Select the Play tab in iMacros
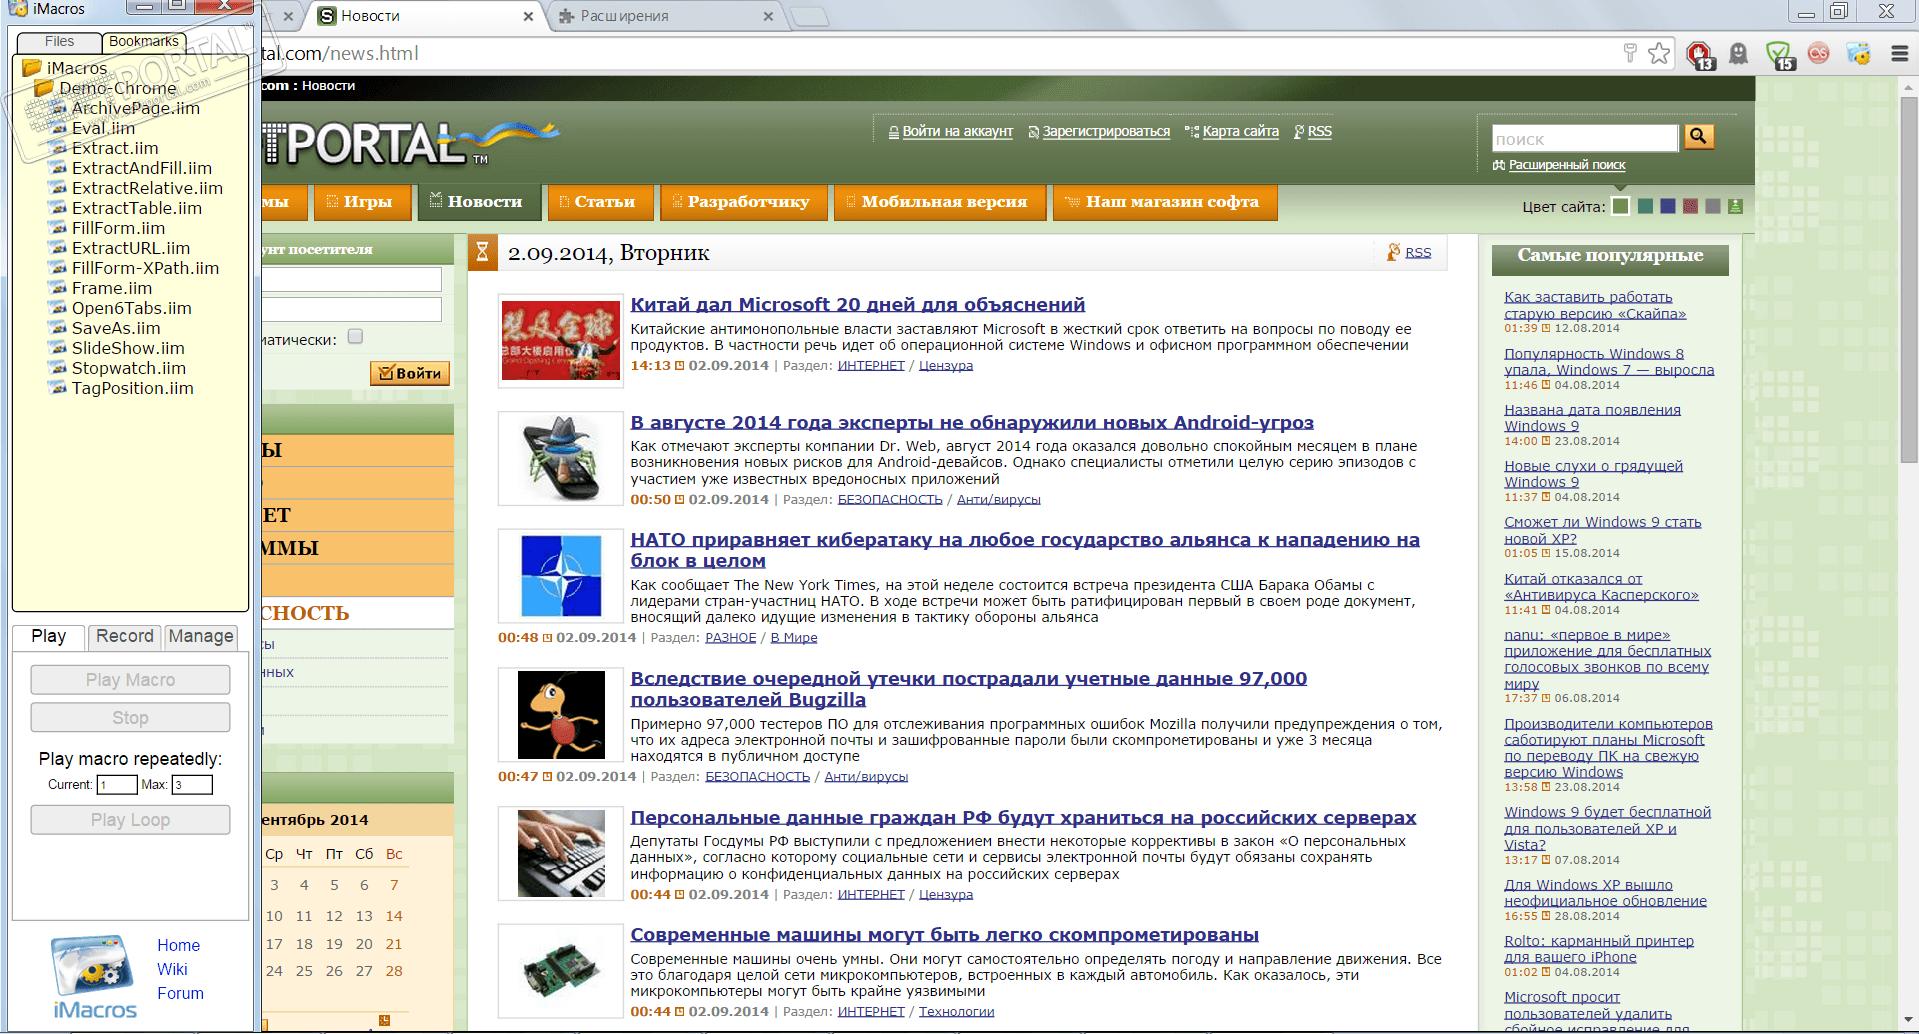 coord(48,636)
